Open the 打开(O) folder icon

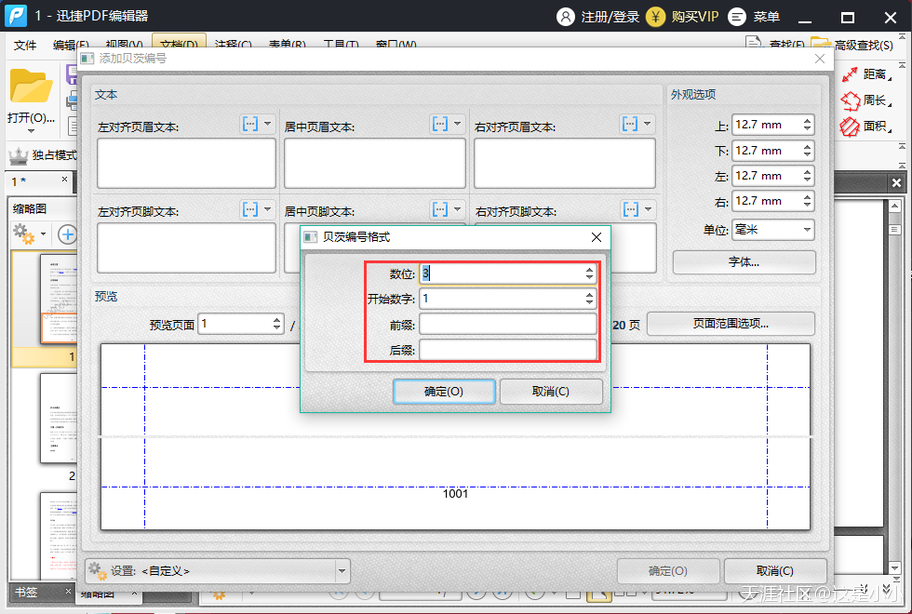[x=30, y=86]
